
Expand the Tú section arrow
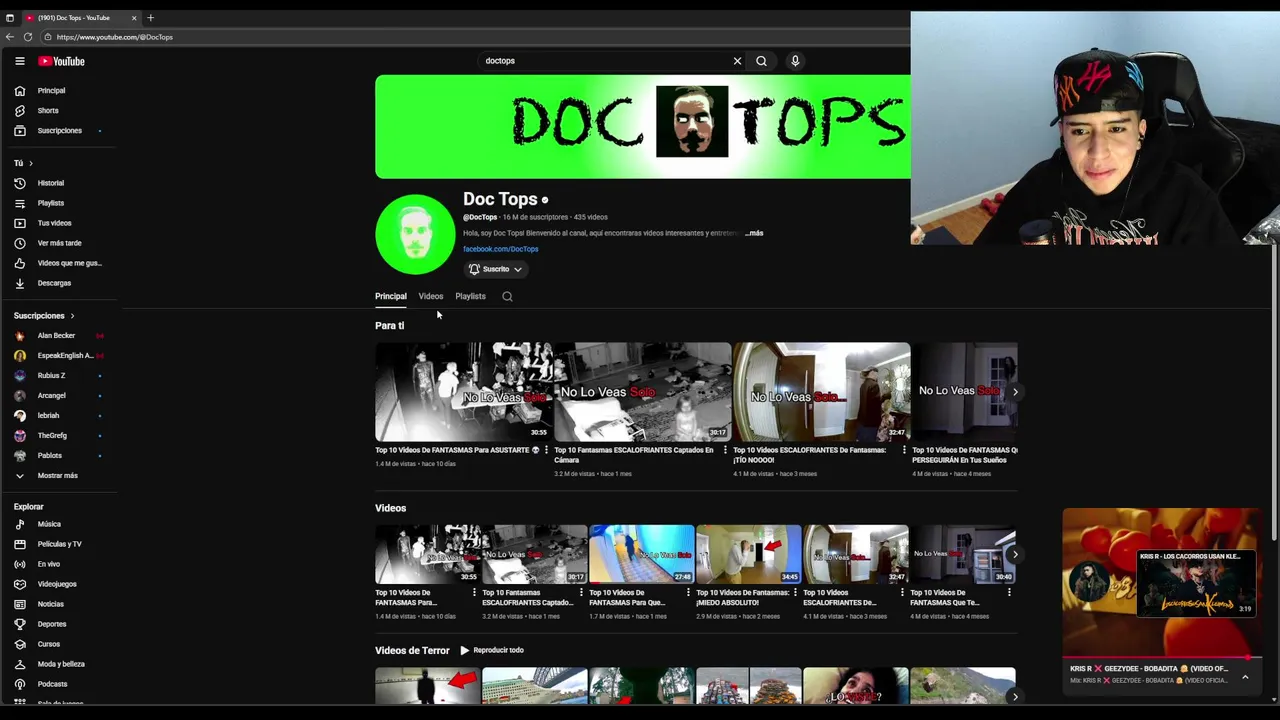tap(30, 163)
